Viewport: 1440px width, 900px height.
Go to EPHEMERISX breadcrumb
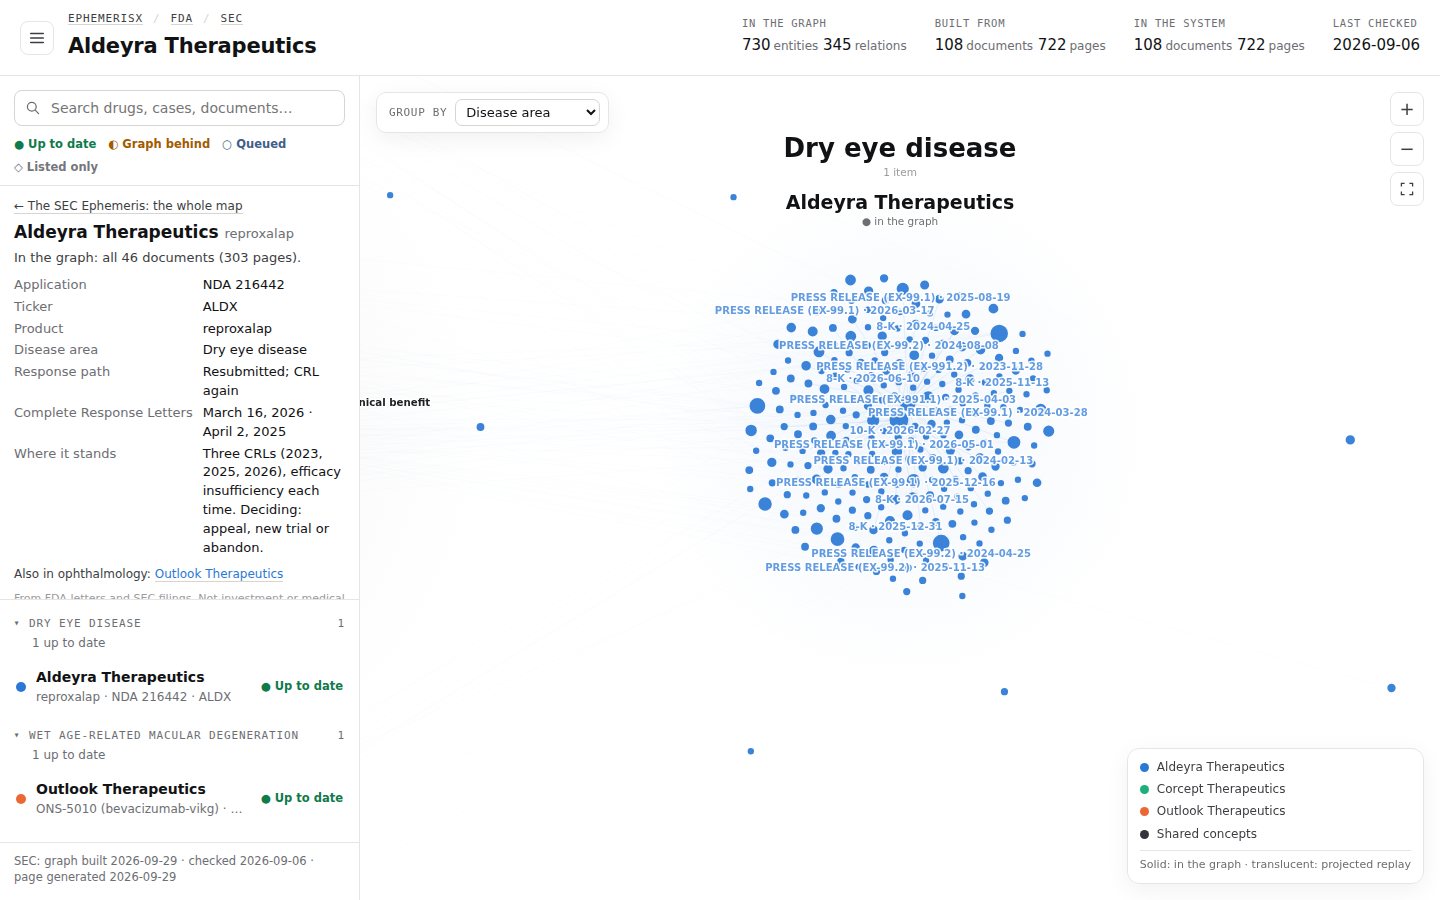[x=105, y=18]
